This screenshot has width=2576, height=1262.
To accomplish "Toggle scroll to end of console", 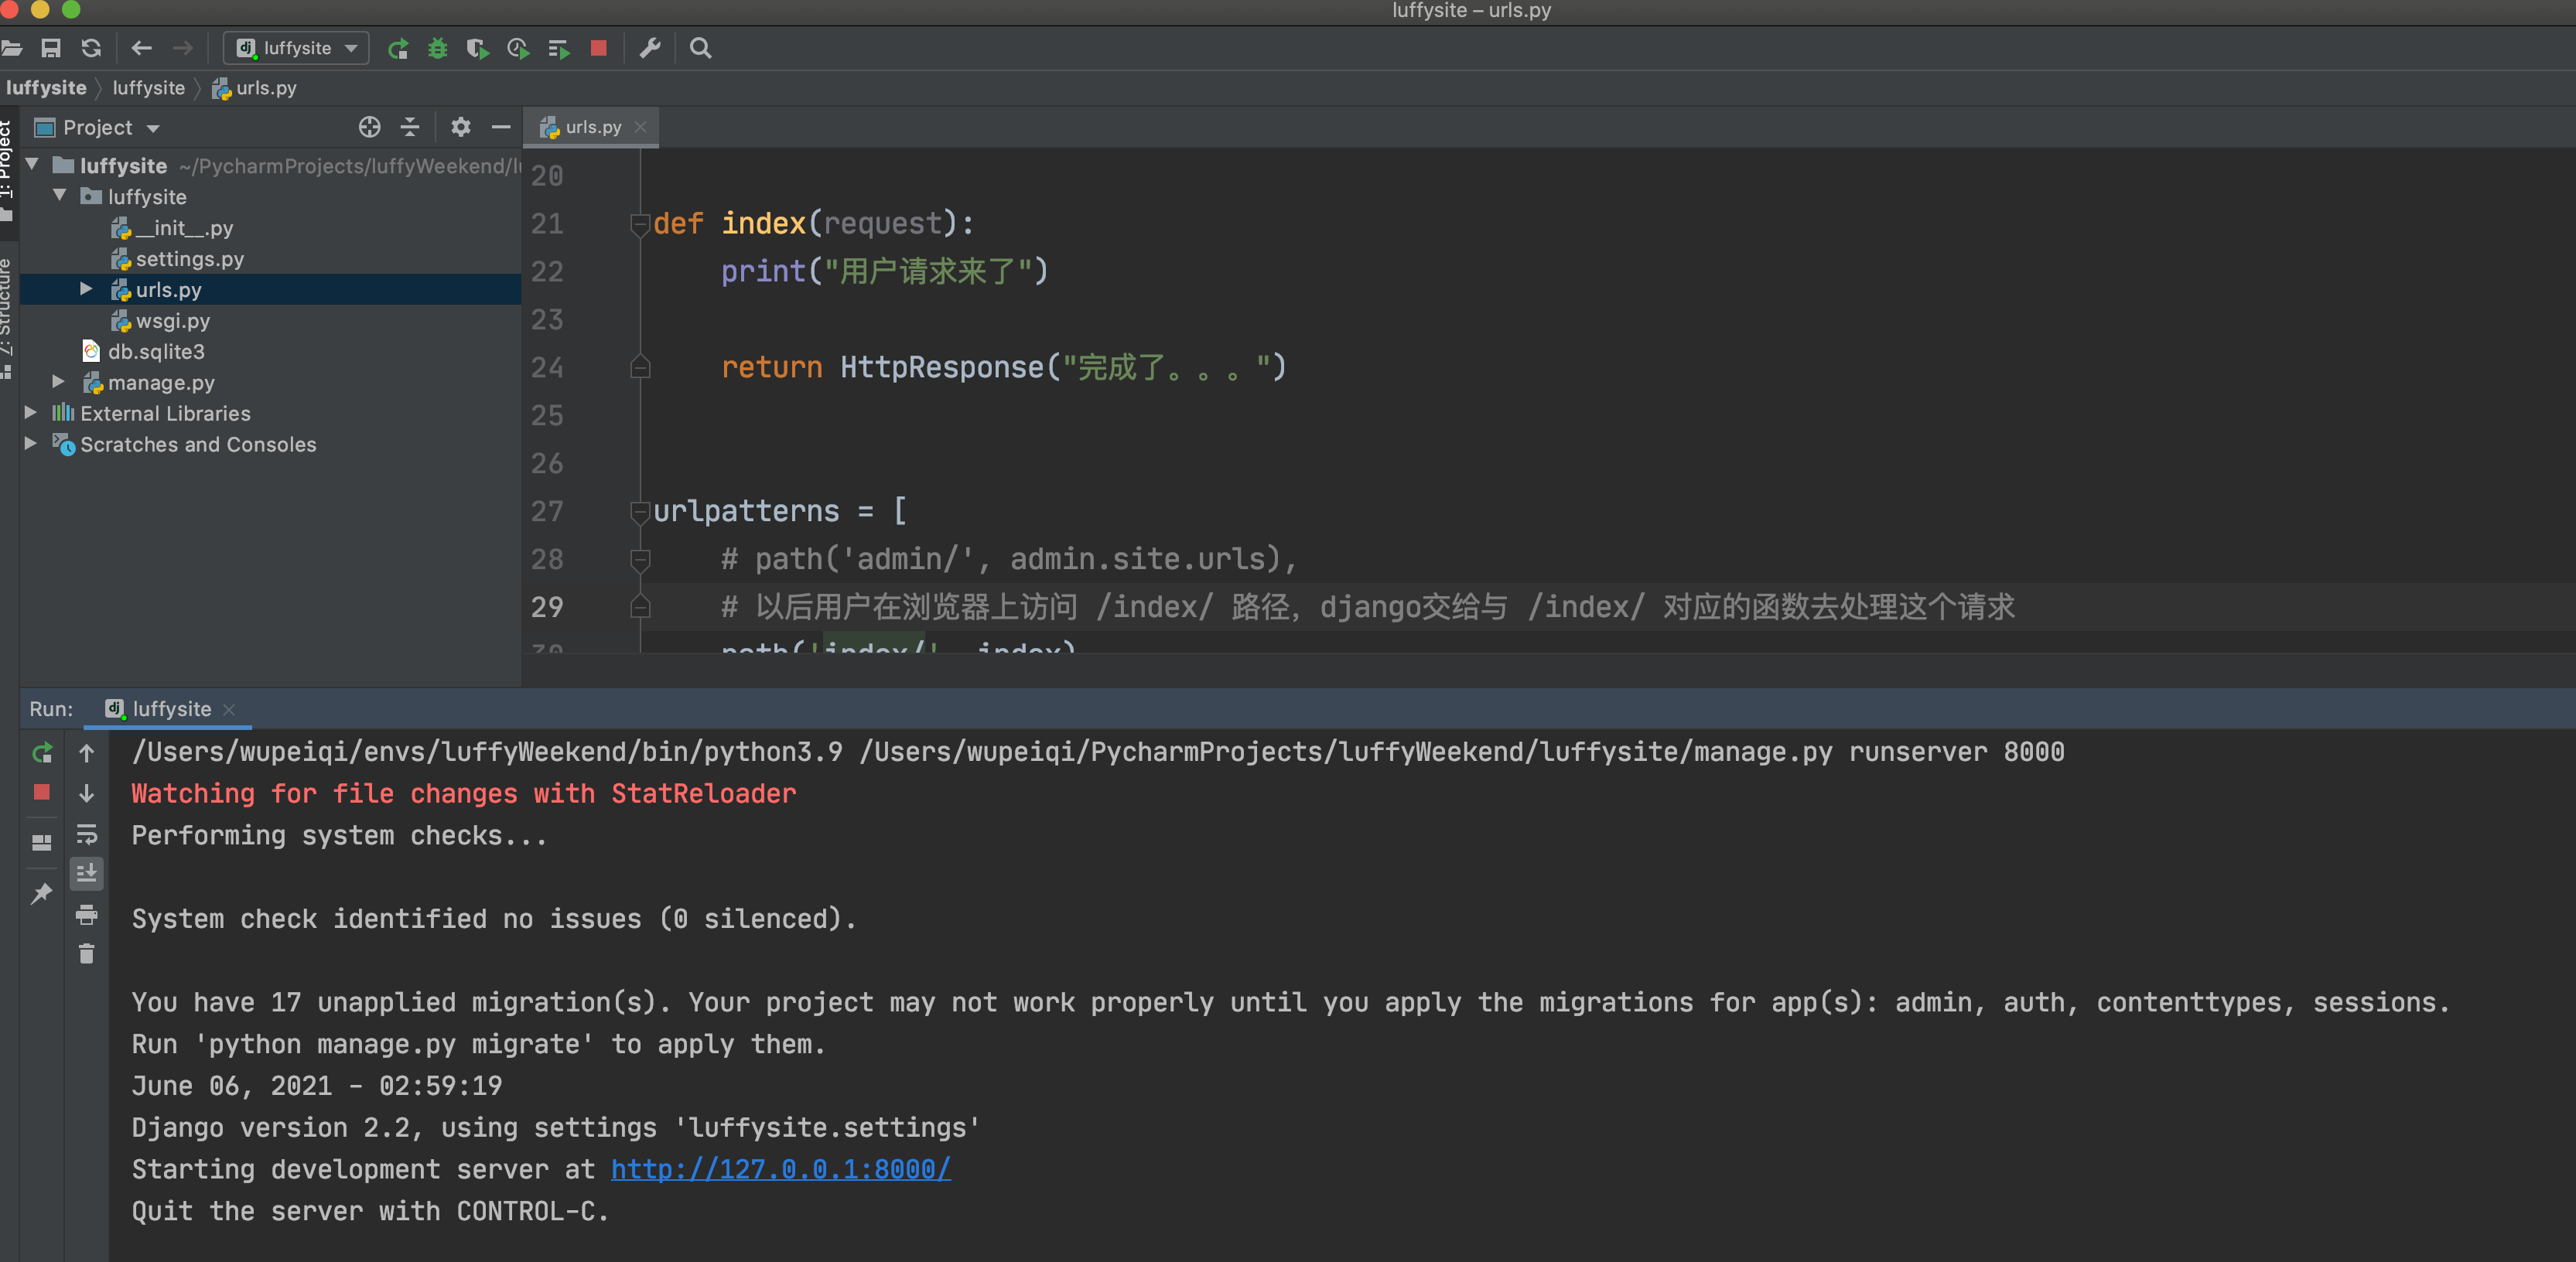I will point(87,873).
